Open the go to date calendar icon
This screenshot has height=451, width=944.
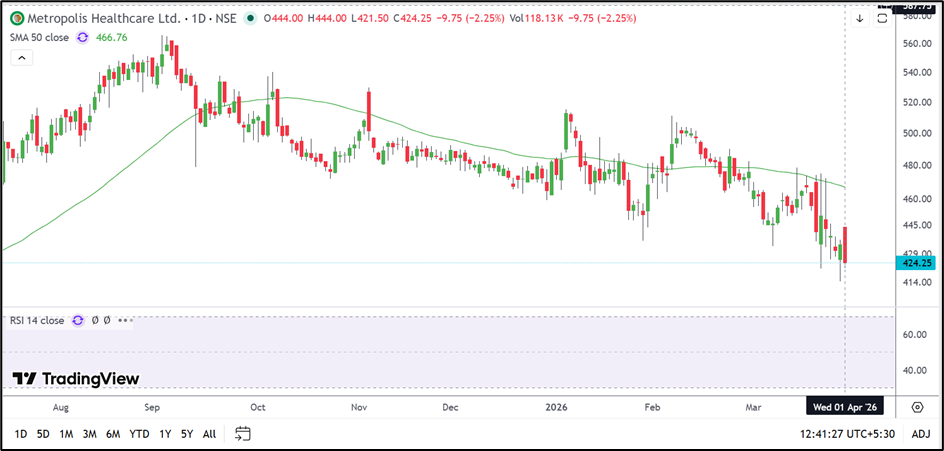[242, 434]
